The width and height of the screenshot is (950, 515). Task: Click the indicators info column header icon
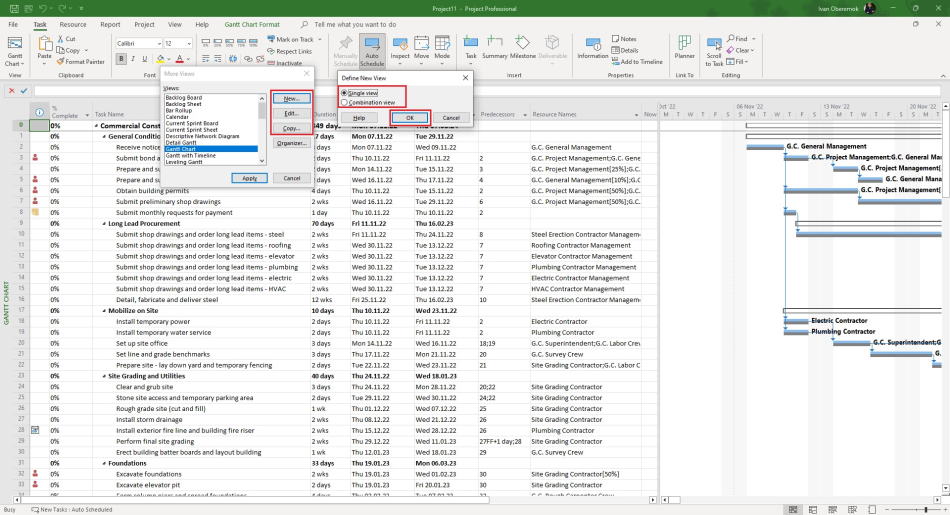[x=39, y=113]
